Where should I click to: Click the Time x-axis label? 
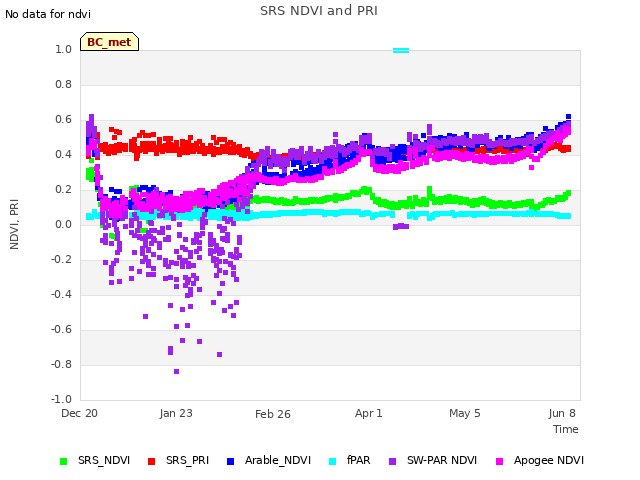click(566, 429)
